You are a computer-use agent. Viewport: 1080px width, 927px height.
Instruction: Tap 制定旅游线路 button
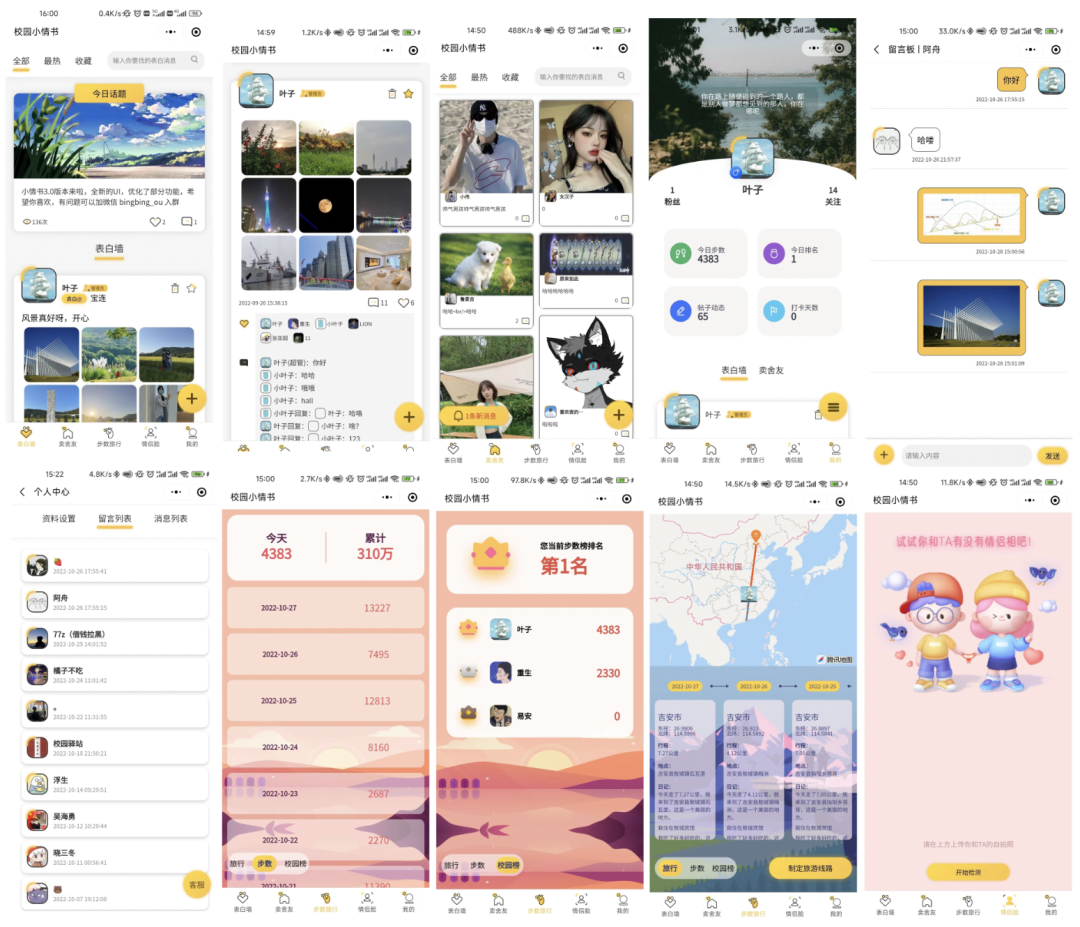(810, 868)
